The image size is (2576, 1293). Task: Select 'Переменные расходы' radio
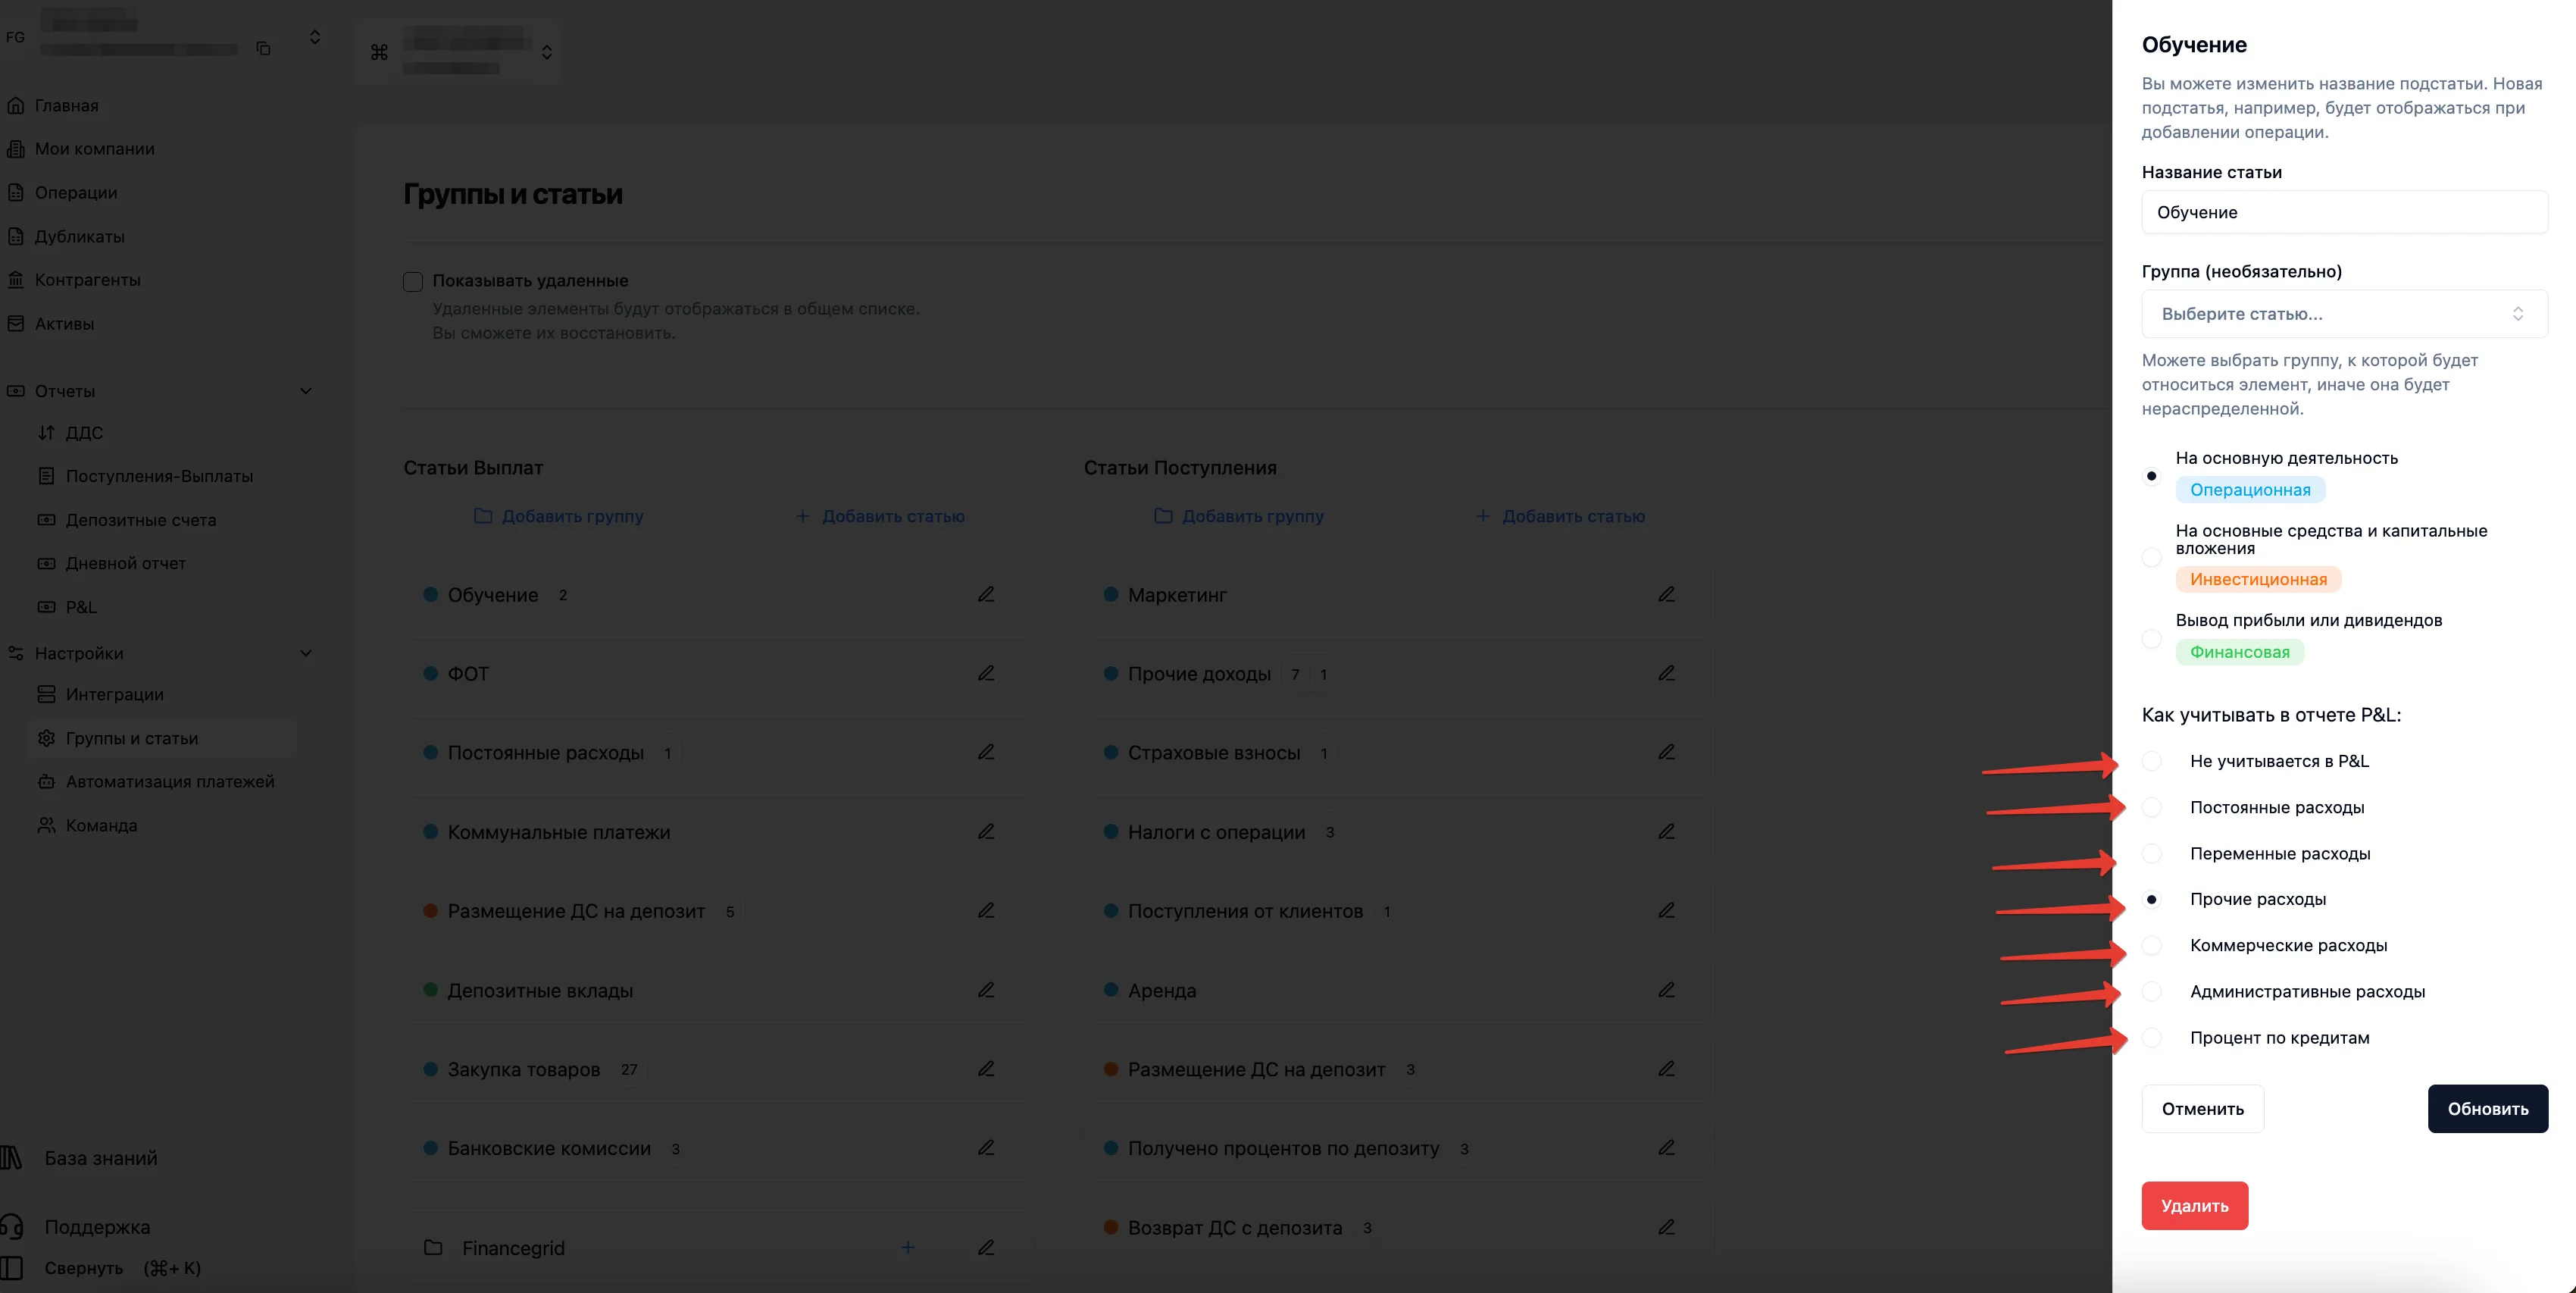point(2152,853)
